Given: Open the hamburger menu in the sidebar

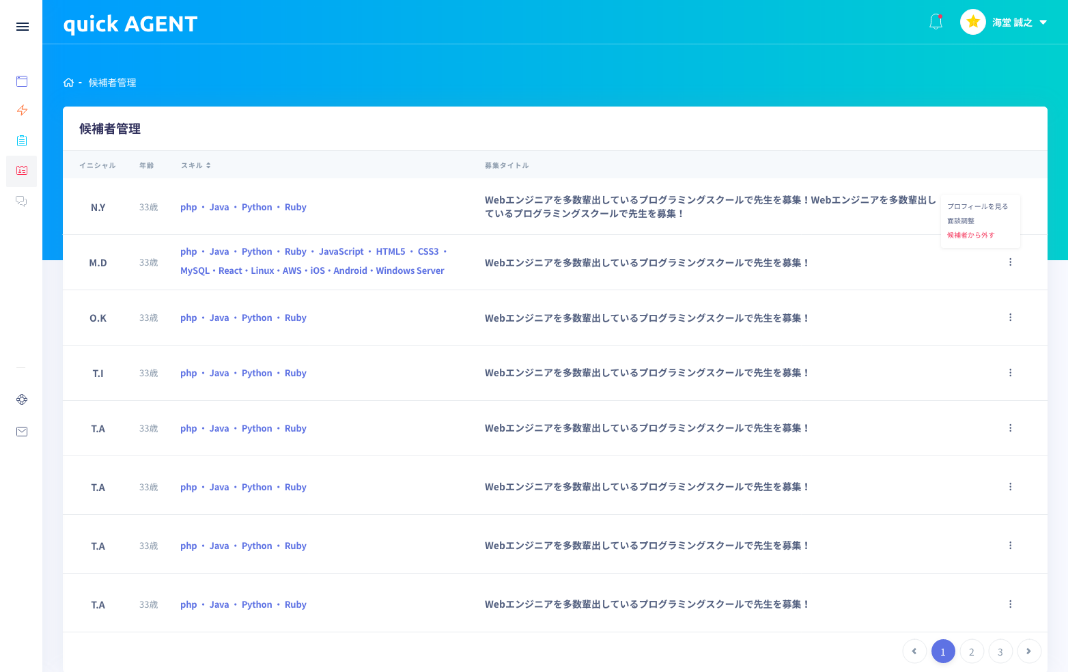Looking at the screenshot, I should tap(22, 27).
